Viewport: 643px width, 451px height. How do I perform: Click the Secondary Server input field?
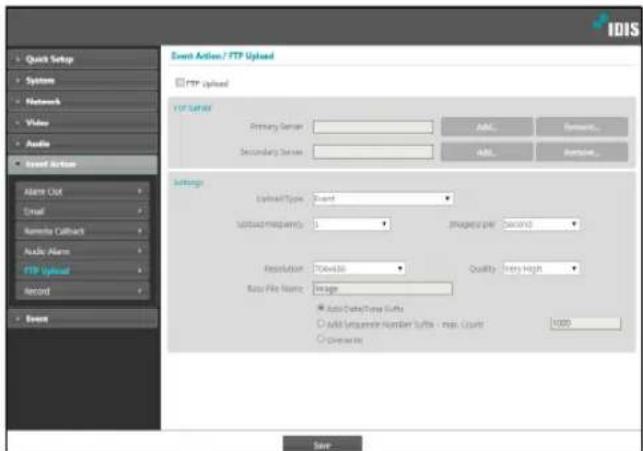pyautogui.click(x=373, y=152)
